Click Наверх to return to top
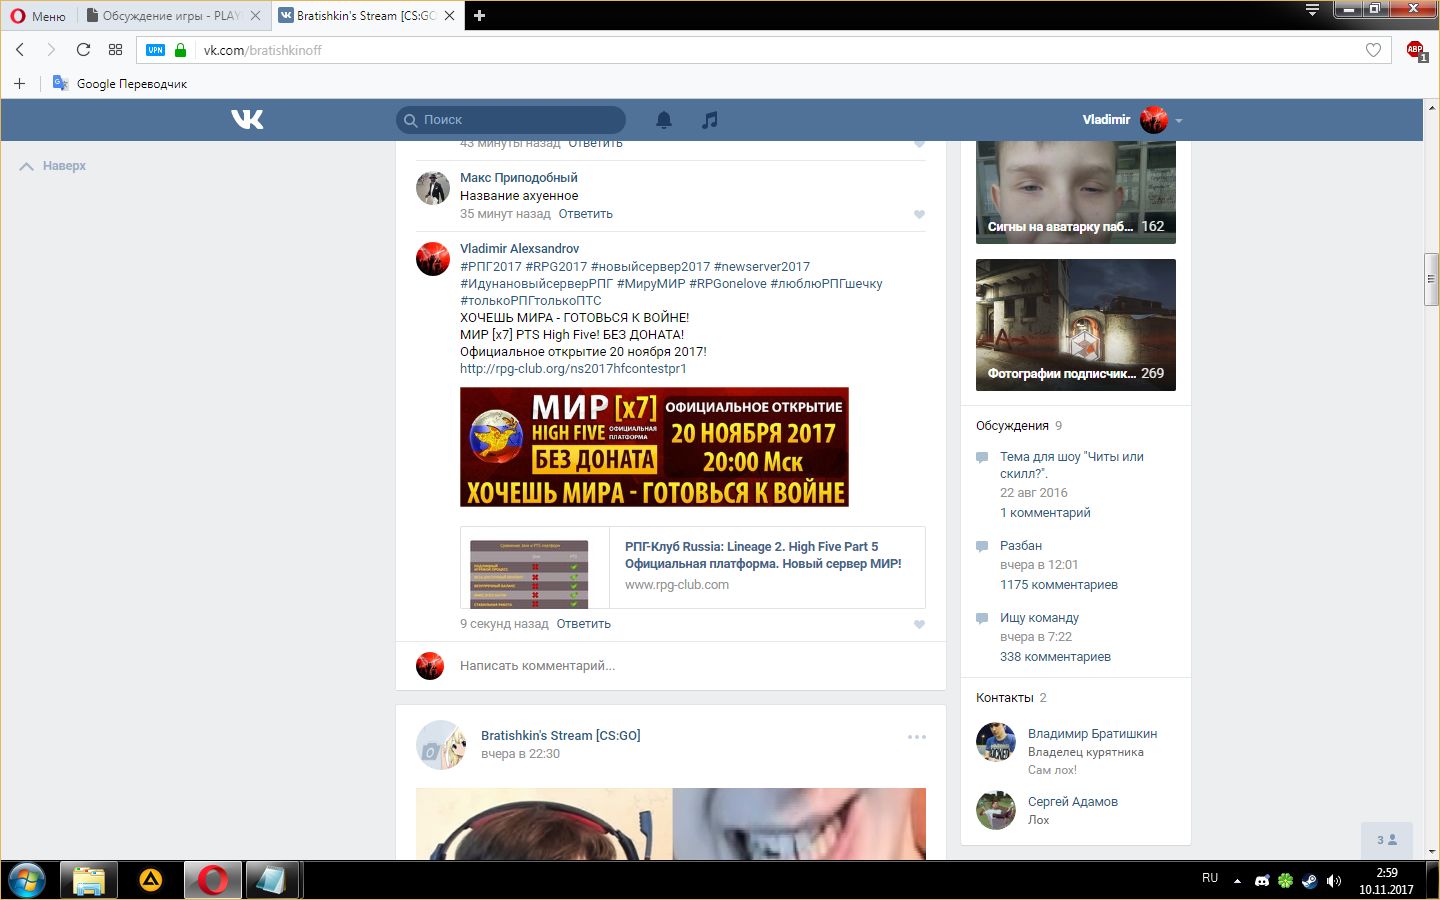 pos(53,166)
